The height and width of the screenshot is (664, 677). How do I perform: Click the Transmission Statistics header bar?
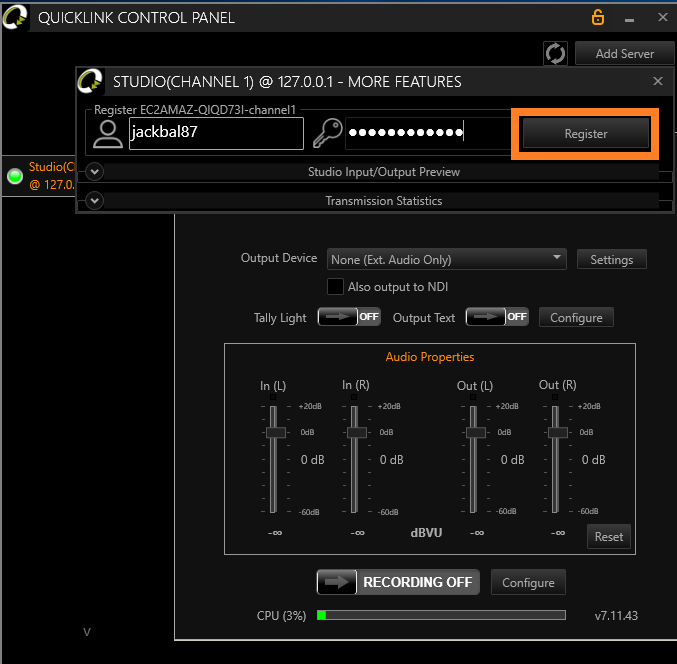382,201
